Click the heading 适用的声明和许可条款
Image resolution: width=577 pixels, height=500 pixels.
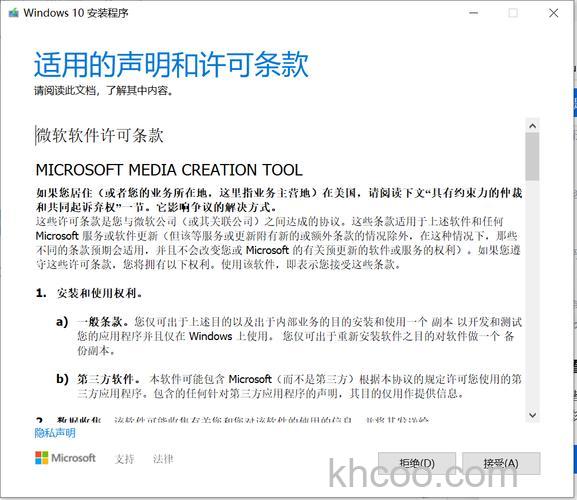pos(171,65)
